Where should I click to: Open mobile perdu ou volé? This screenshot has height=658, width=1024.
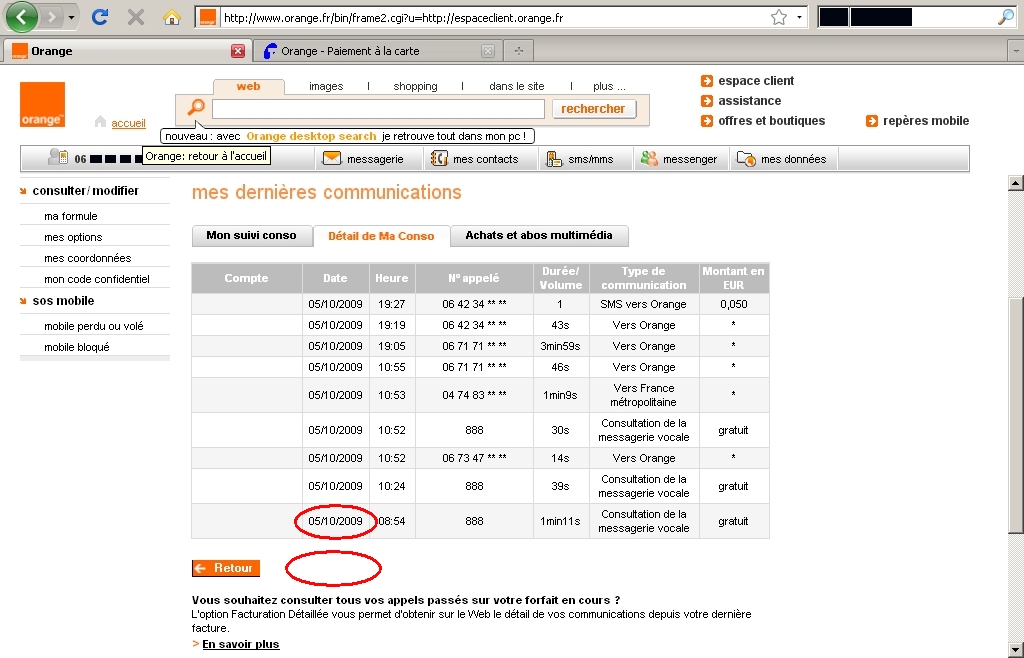click(93, 326)
